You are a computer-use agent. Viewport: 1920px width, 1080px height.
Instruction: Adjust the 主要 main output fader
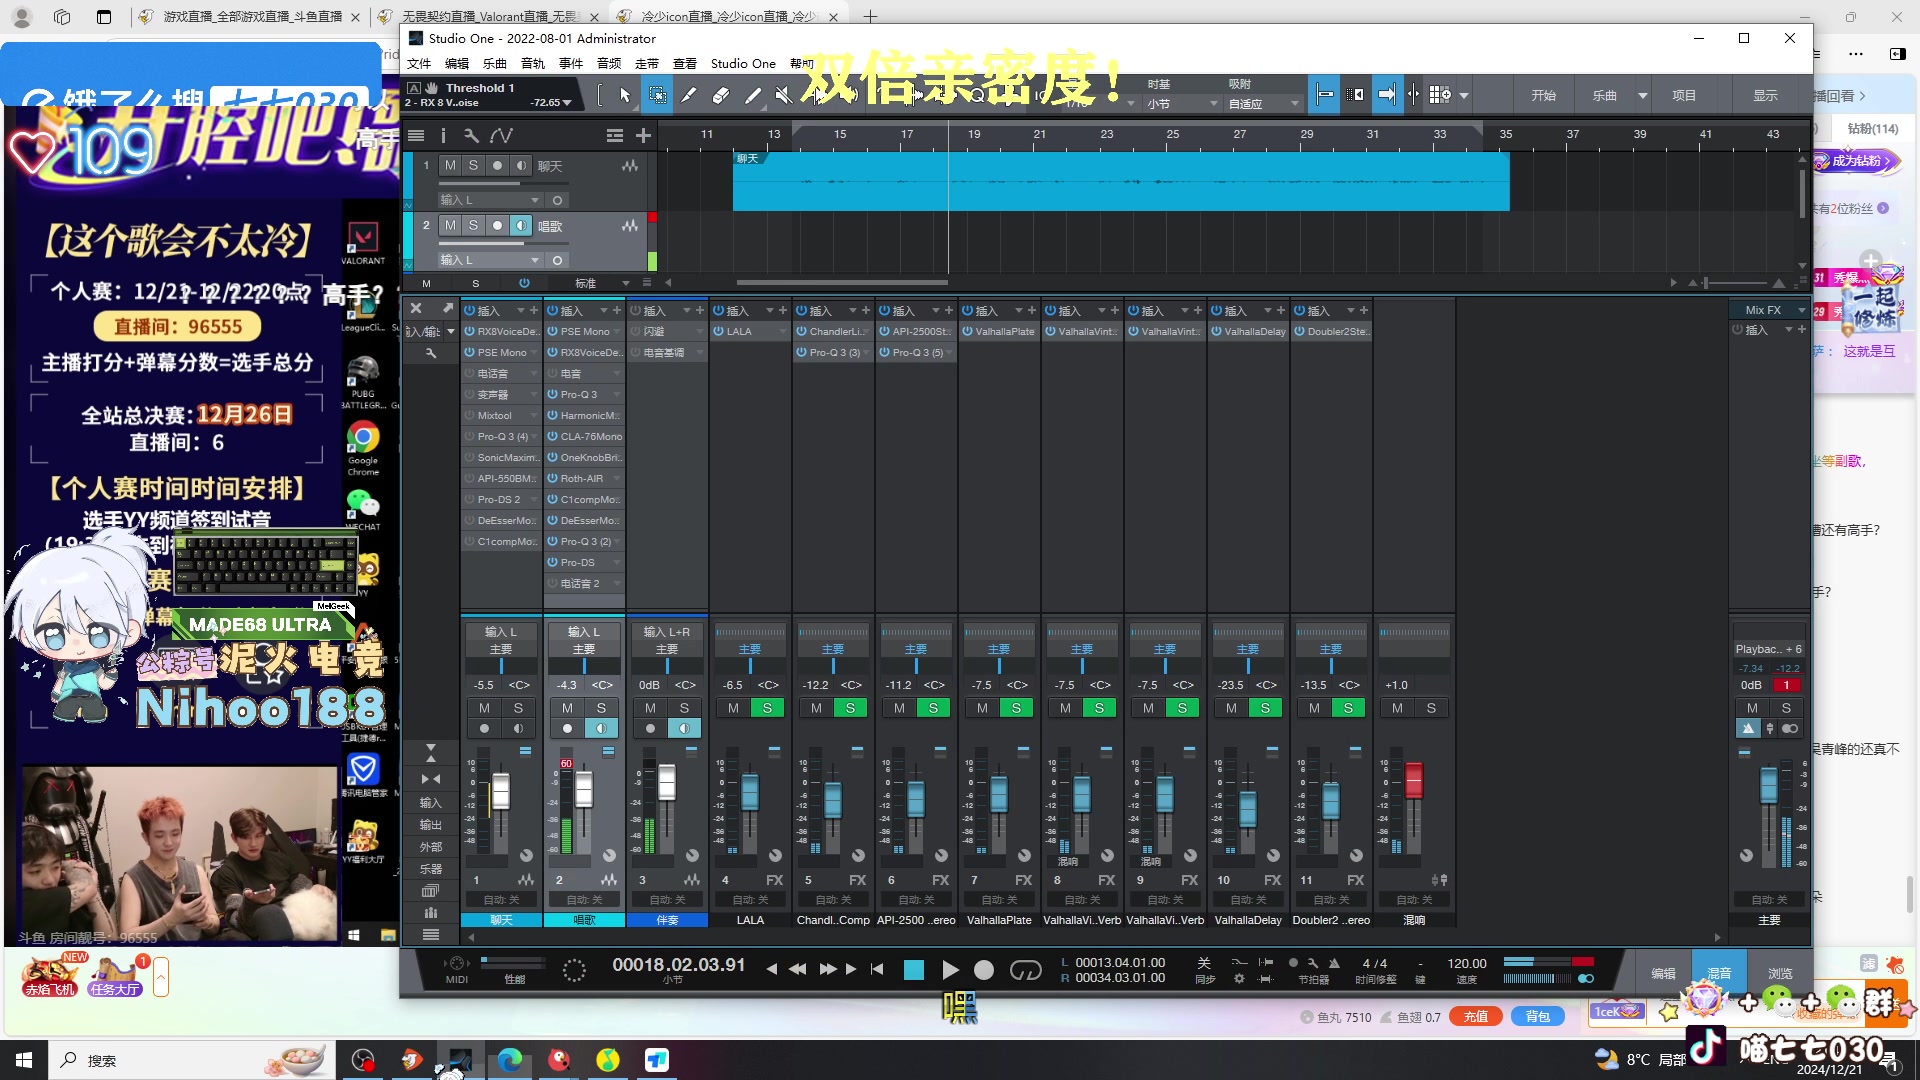(1768, 784)
